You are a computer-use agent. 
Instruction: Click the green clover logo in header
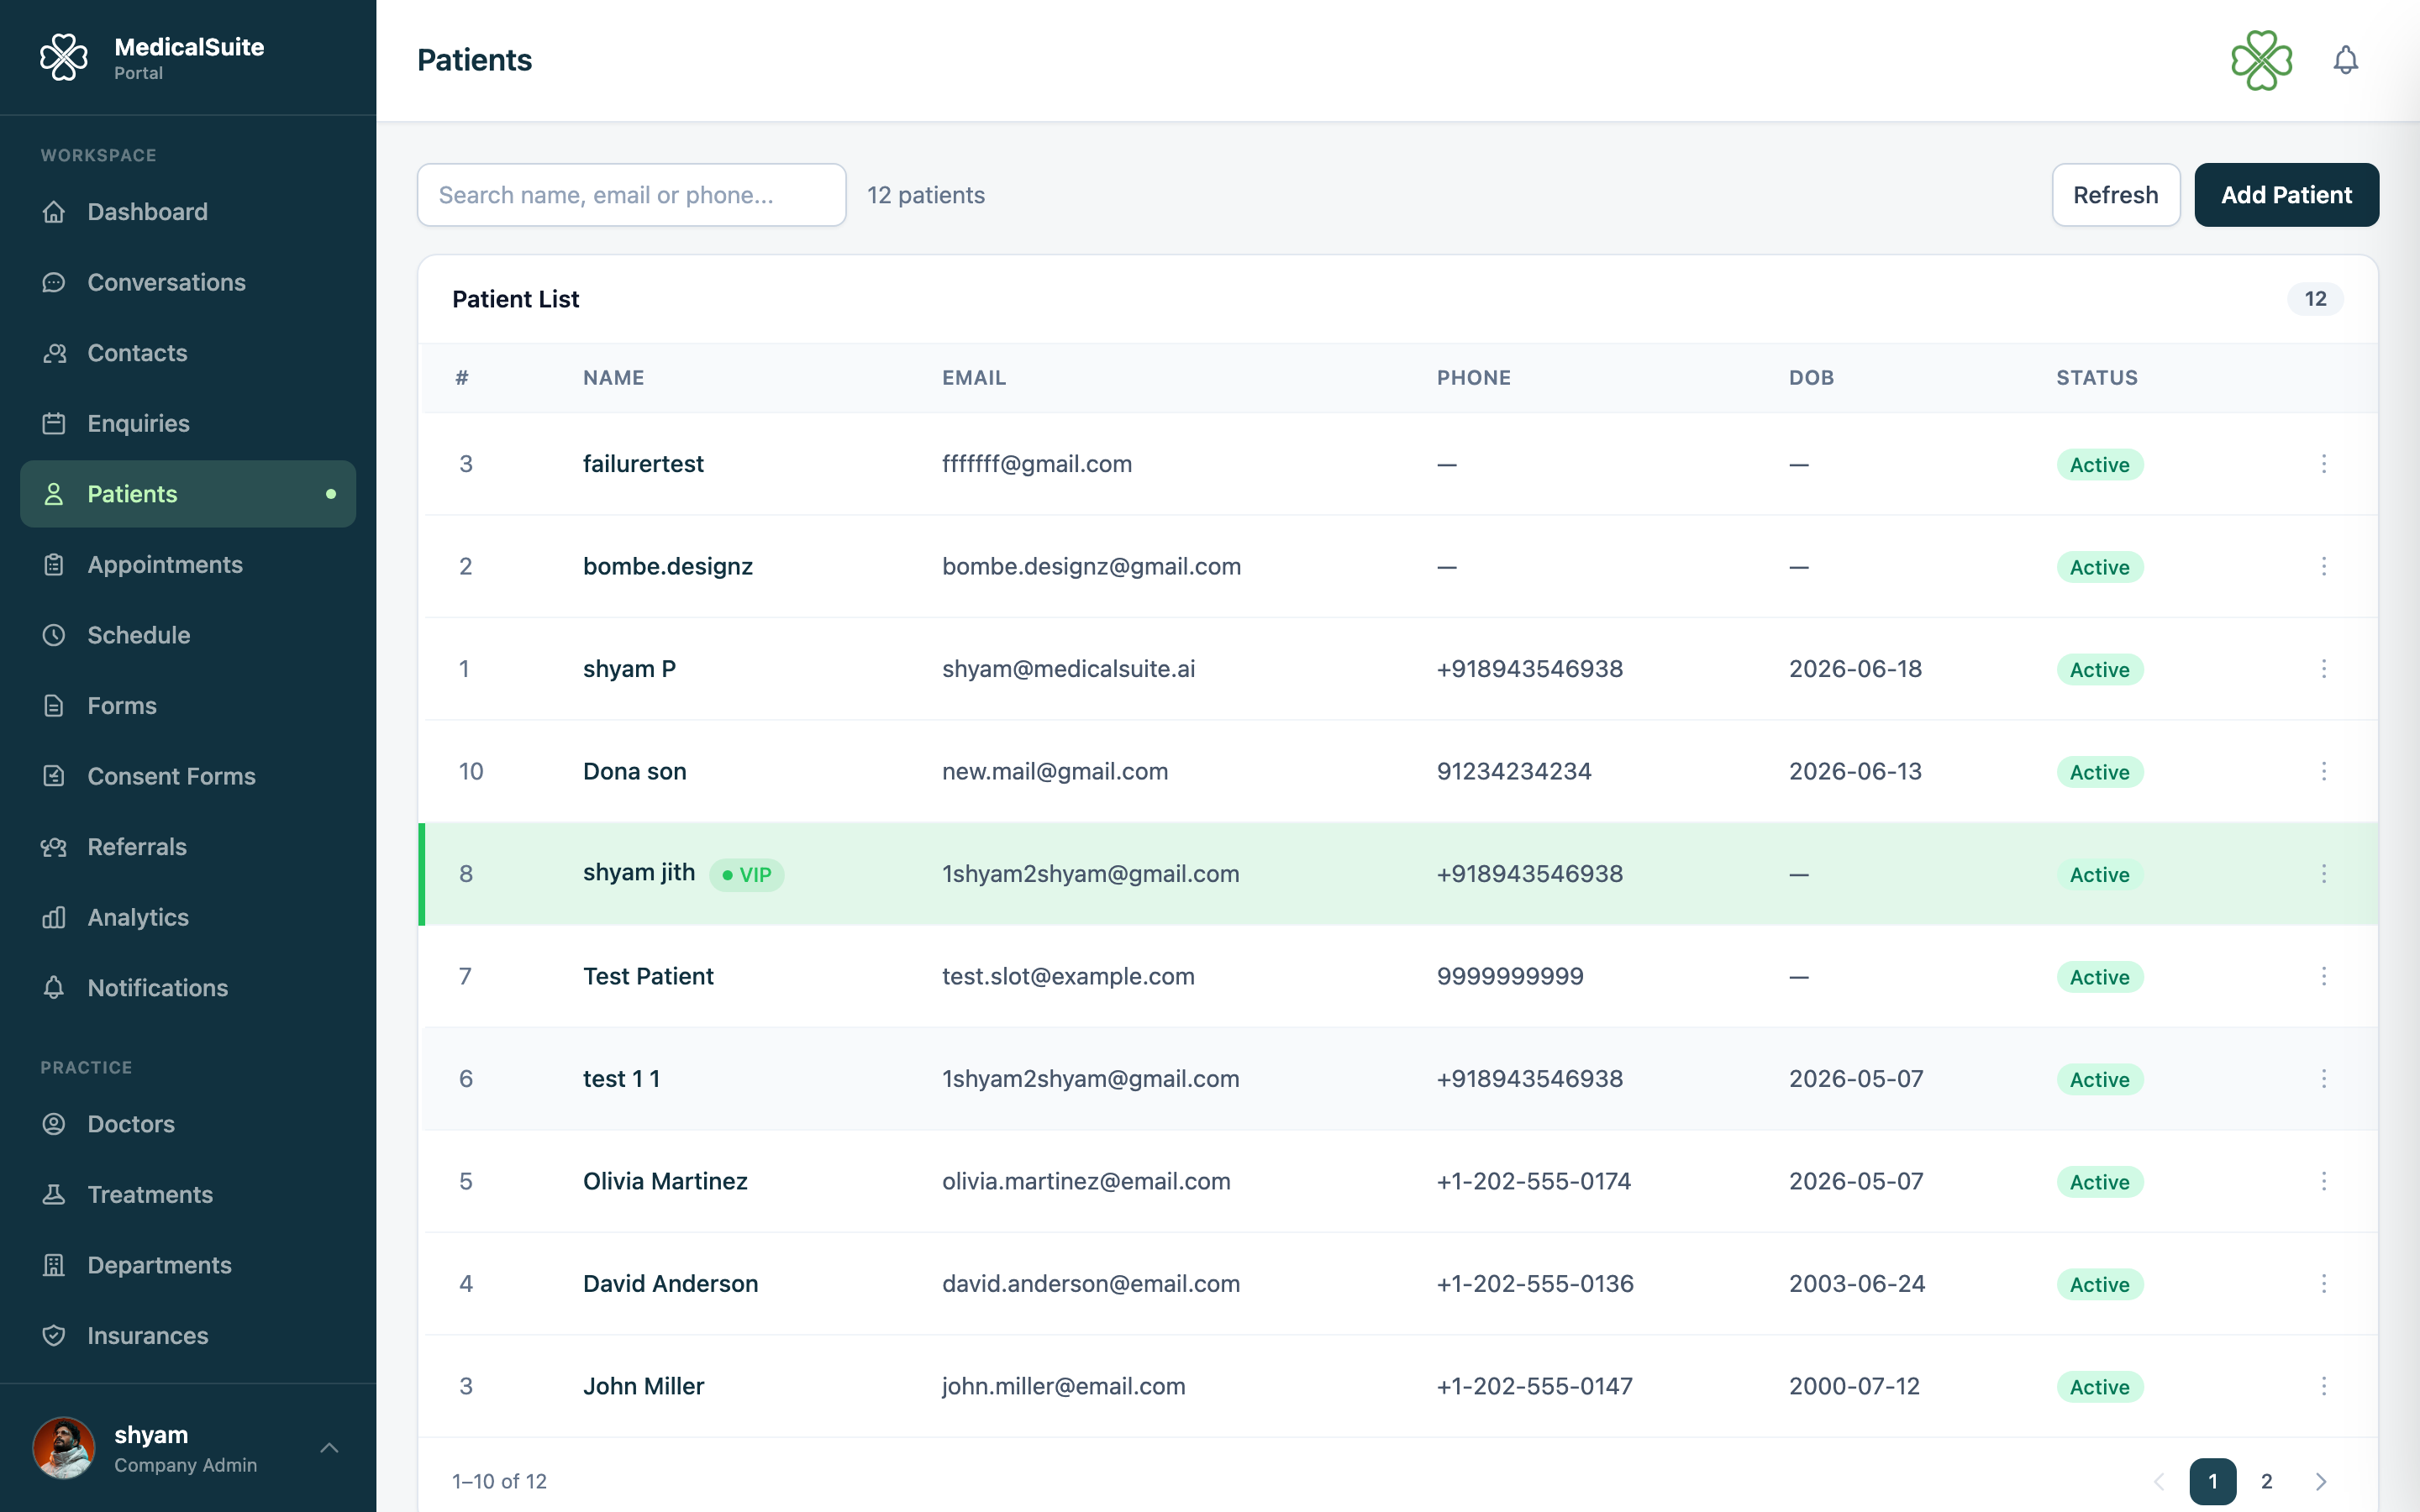click(2261, 60)
